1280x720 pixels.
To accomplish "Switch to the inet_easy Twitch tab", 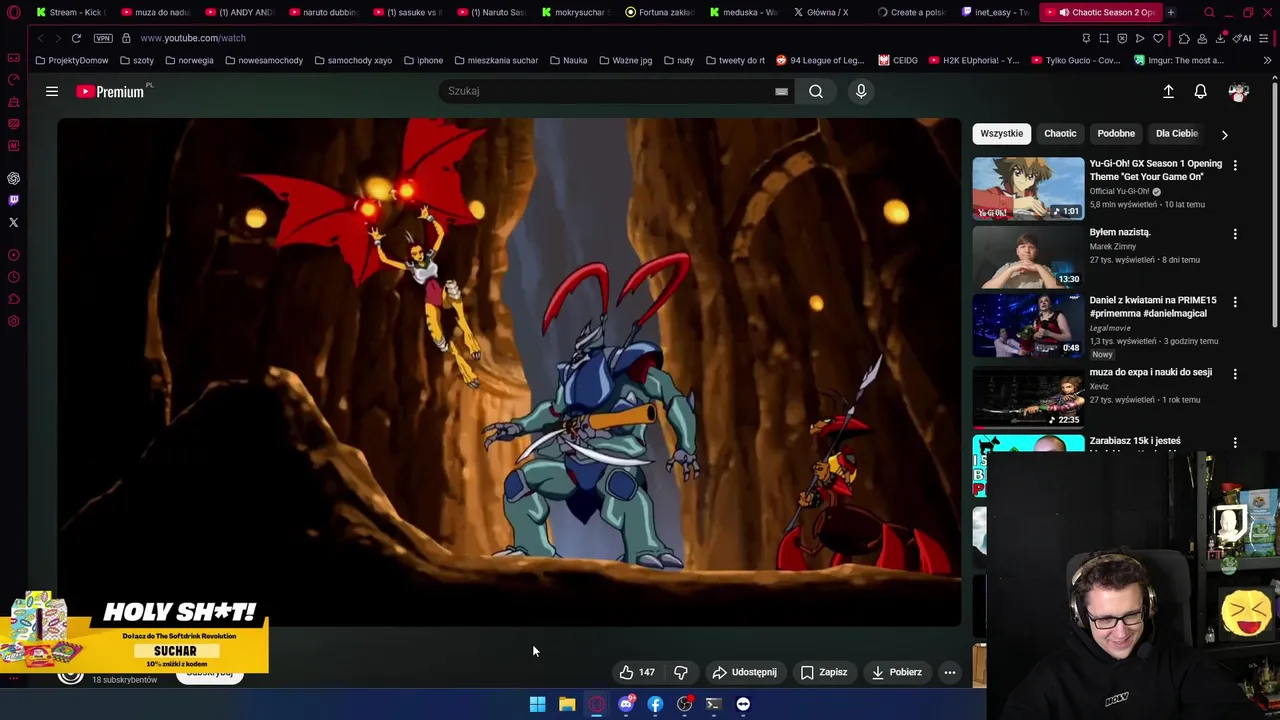I will 995,12.
